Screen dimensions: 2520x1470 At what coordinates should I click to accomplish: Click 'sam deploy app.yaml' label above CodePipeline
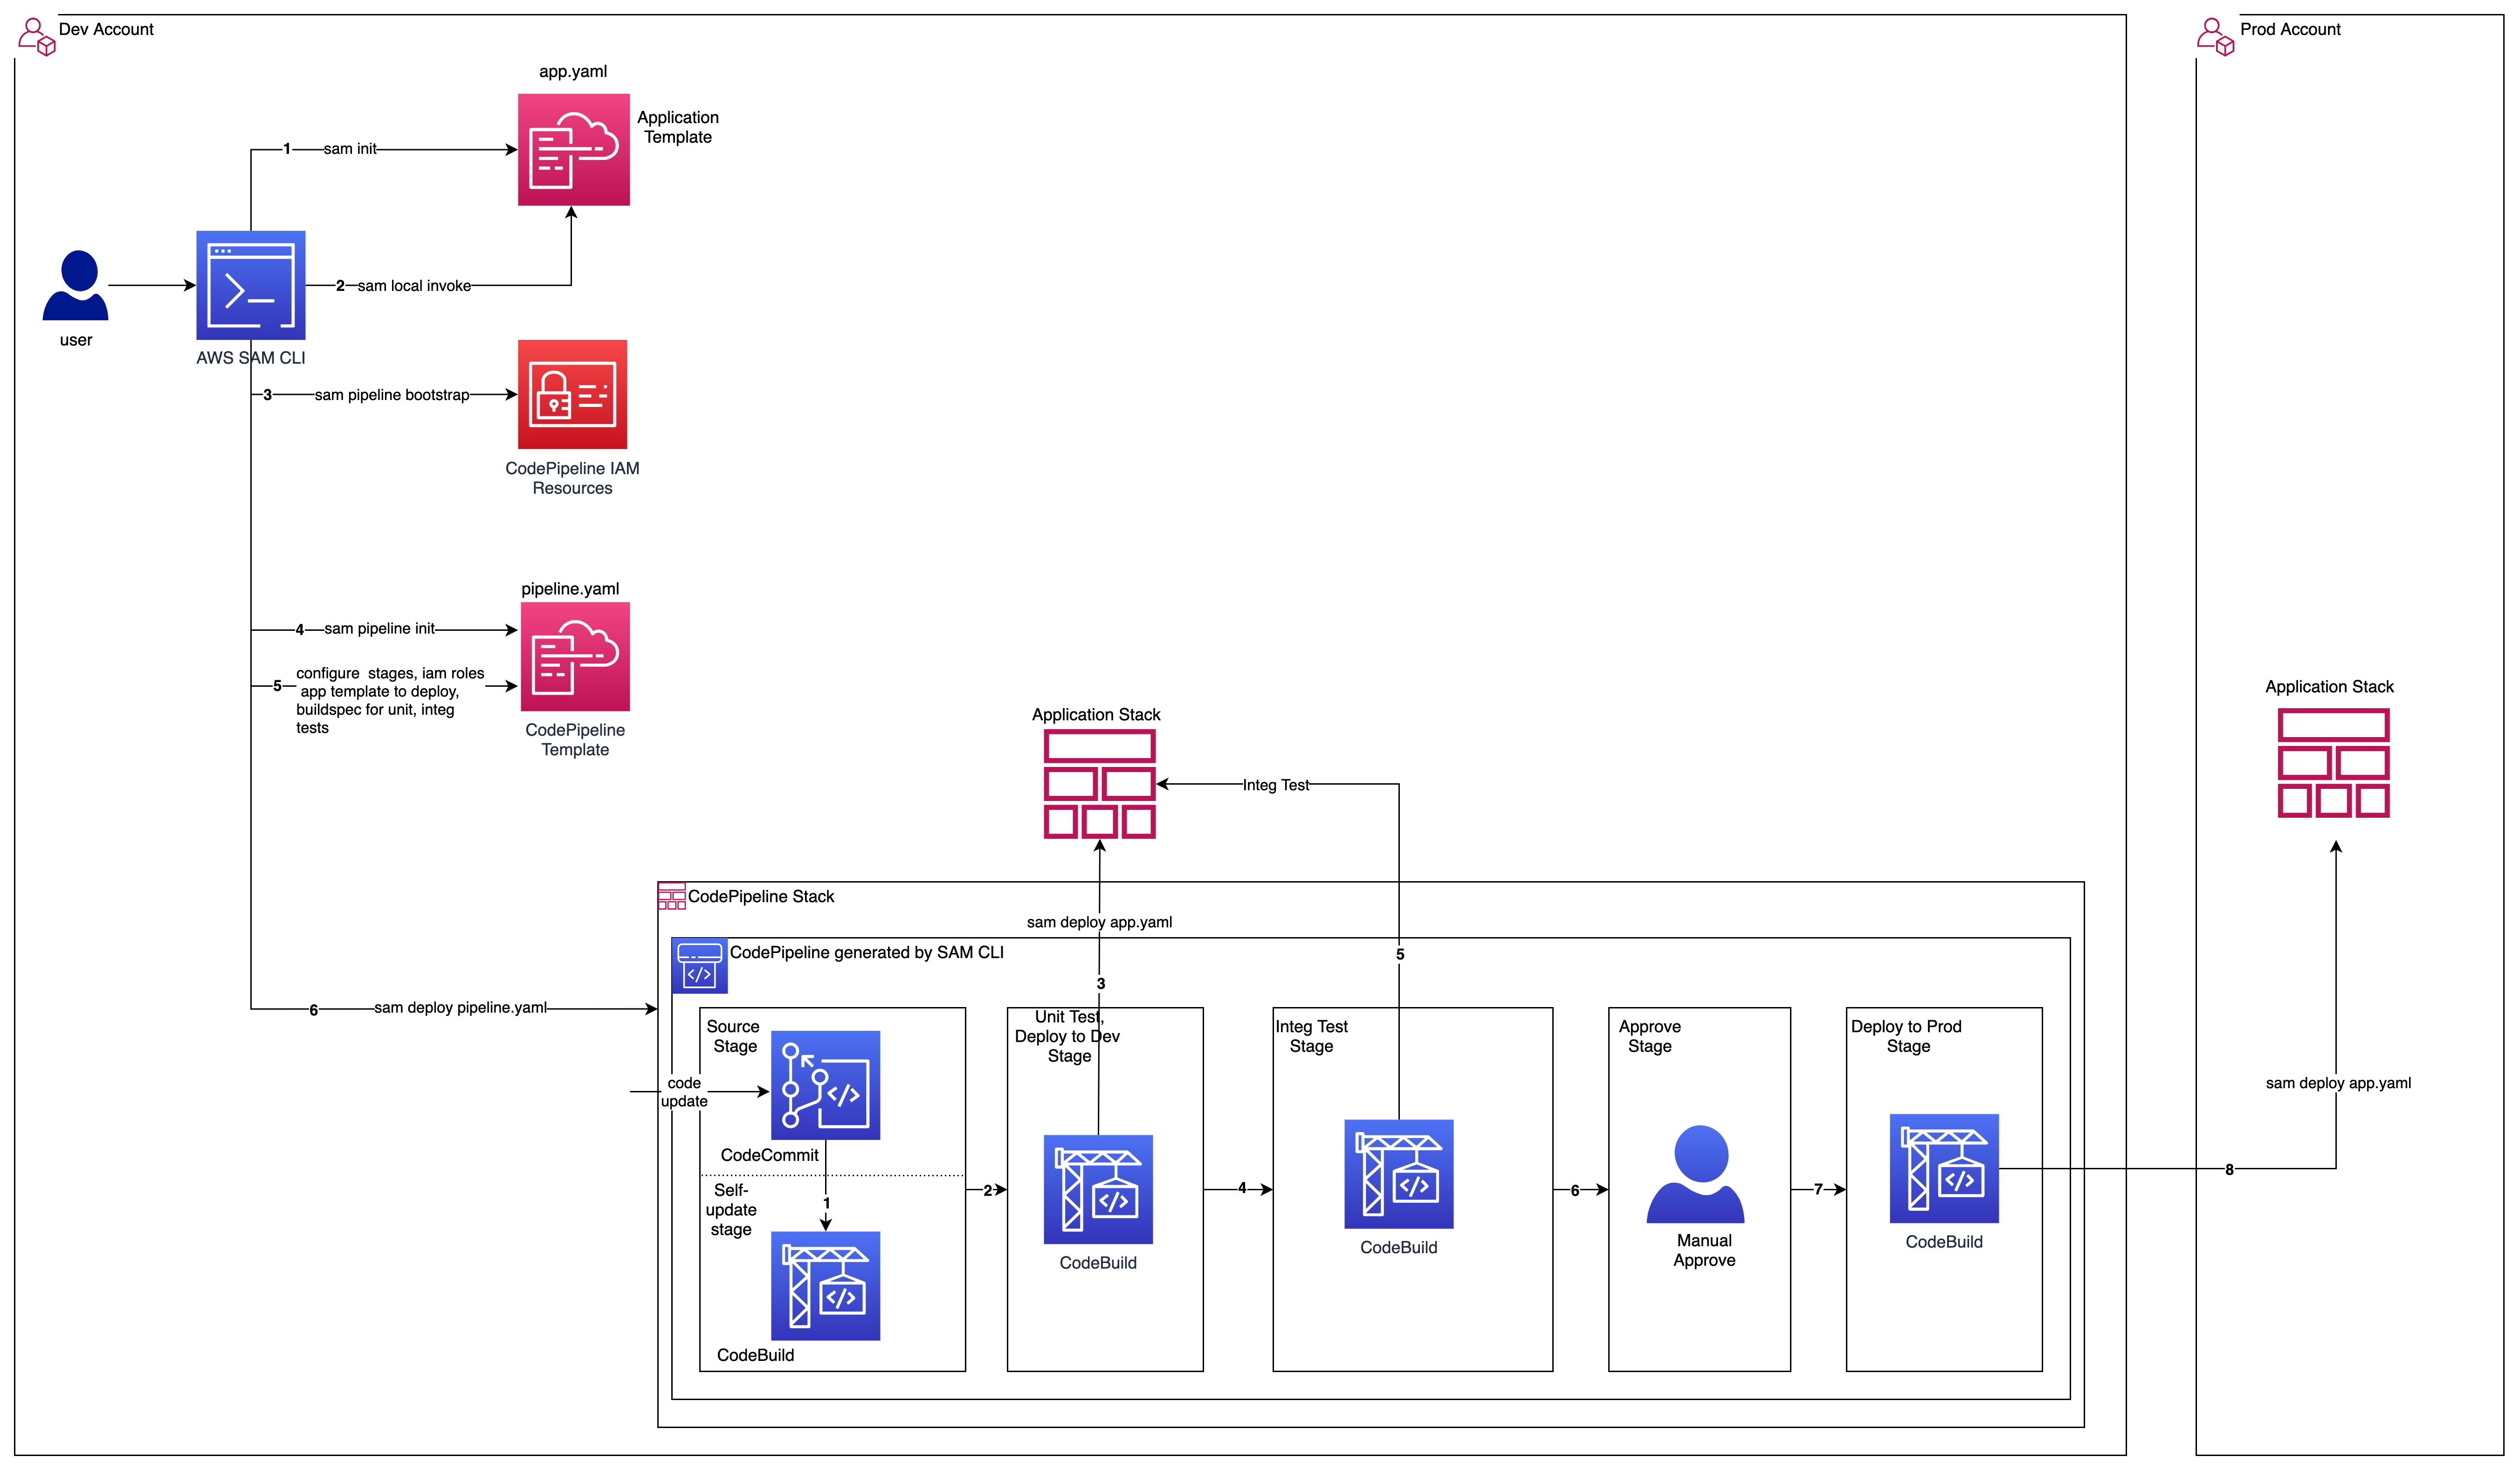(x=1100, y=922)
